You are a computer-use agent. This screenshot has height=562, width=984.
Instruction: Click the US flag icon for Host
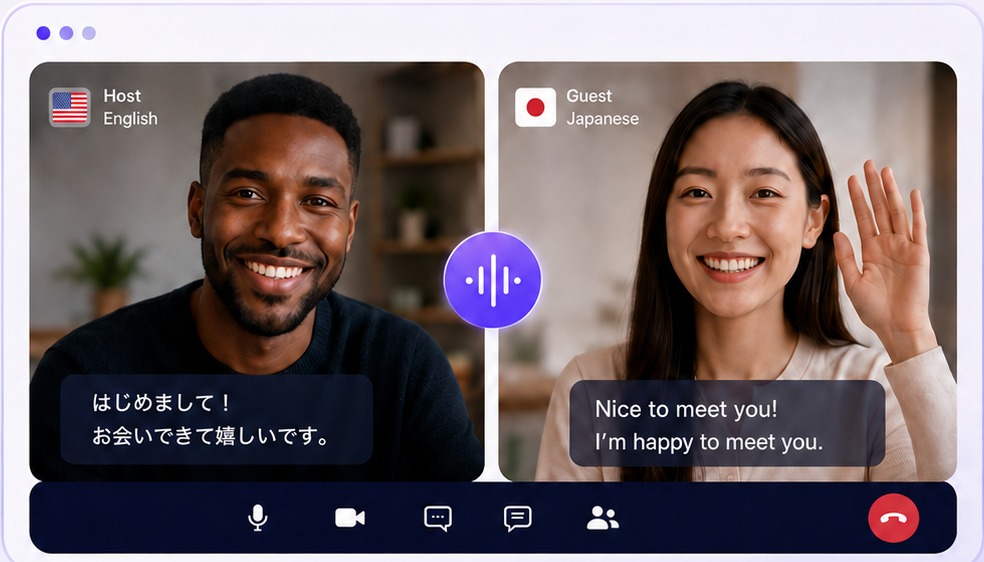coord(70,107)
